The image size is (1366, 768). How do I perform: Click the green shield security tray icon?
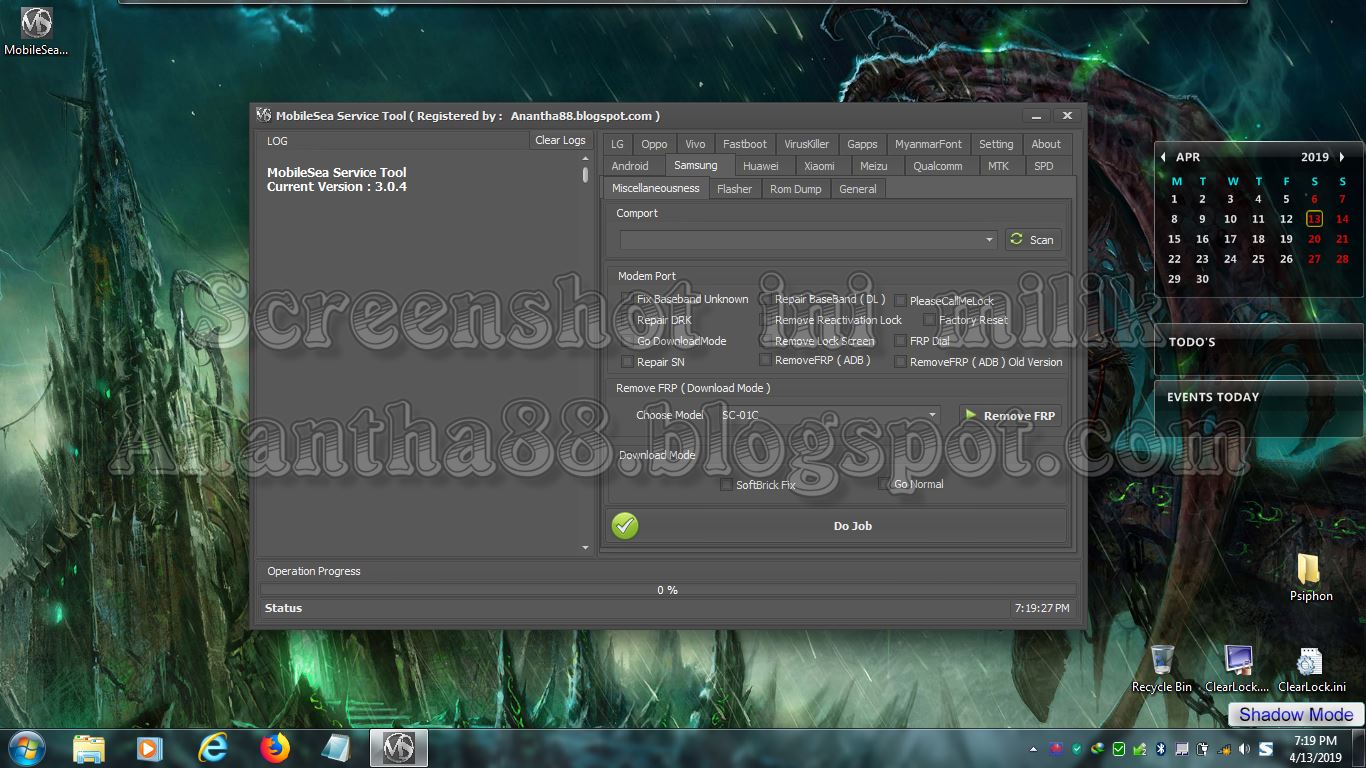pos(1077,748)
